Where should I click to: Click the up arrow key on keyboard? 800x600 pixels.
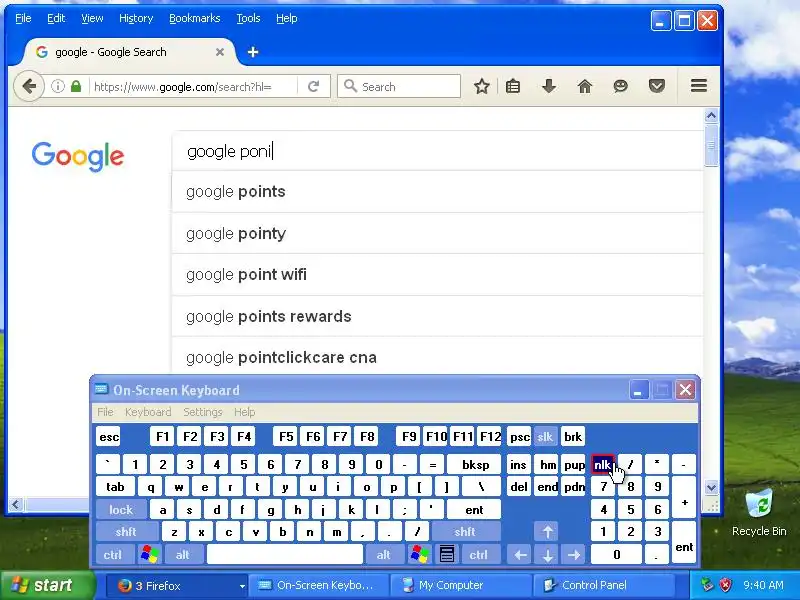(547, 532)
